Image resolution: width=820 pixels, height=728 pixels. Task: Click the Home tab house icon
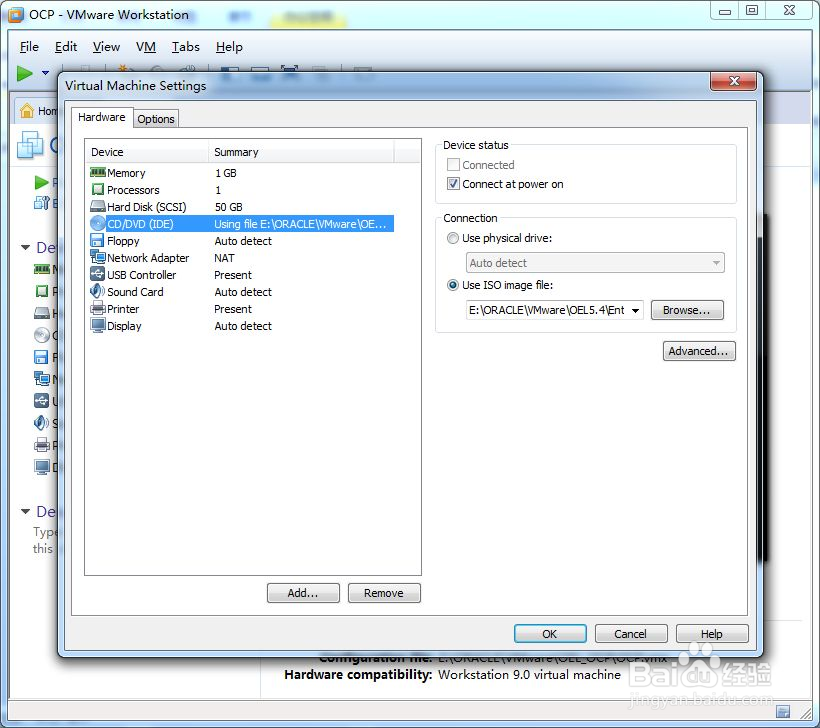click(x=27, y=110)
